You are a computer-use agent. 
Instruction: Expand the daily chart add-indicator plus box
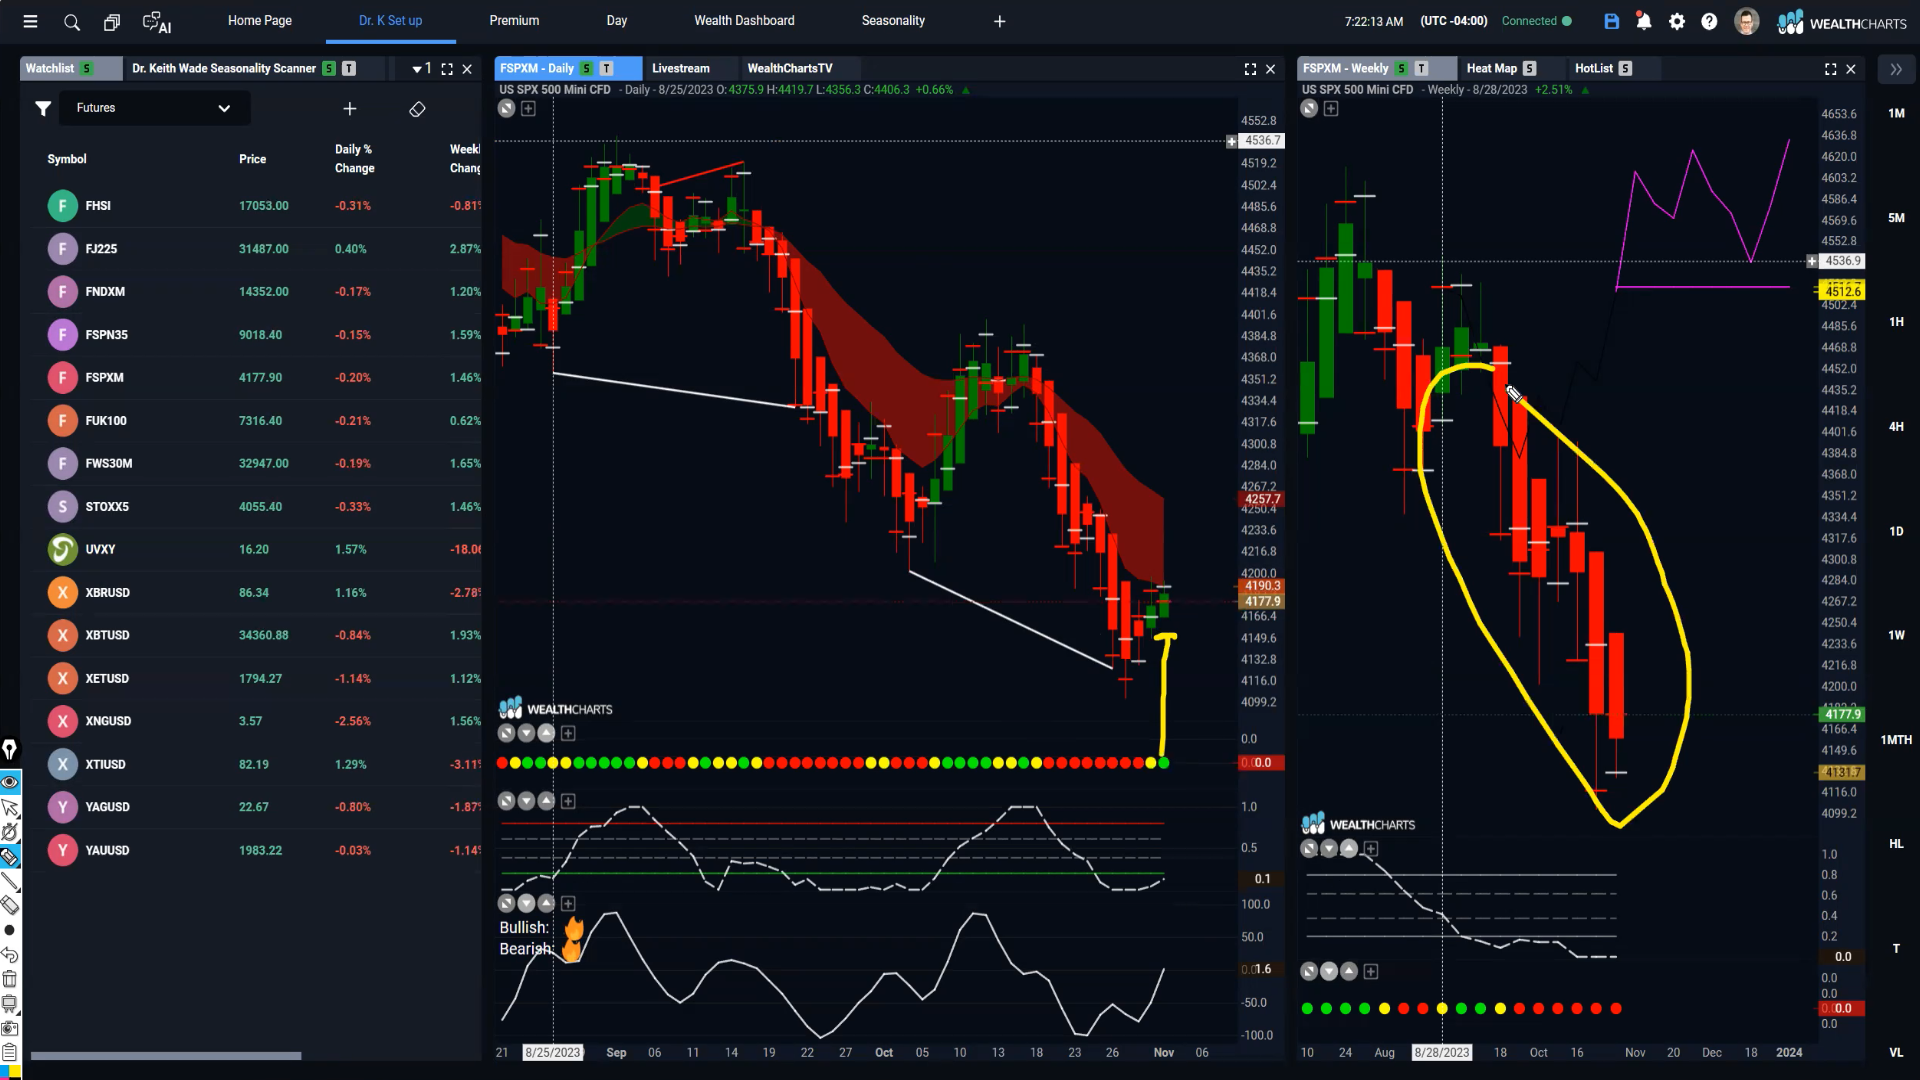point(529,108)
